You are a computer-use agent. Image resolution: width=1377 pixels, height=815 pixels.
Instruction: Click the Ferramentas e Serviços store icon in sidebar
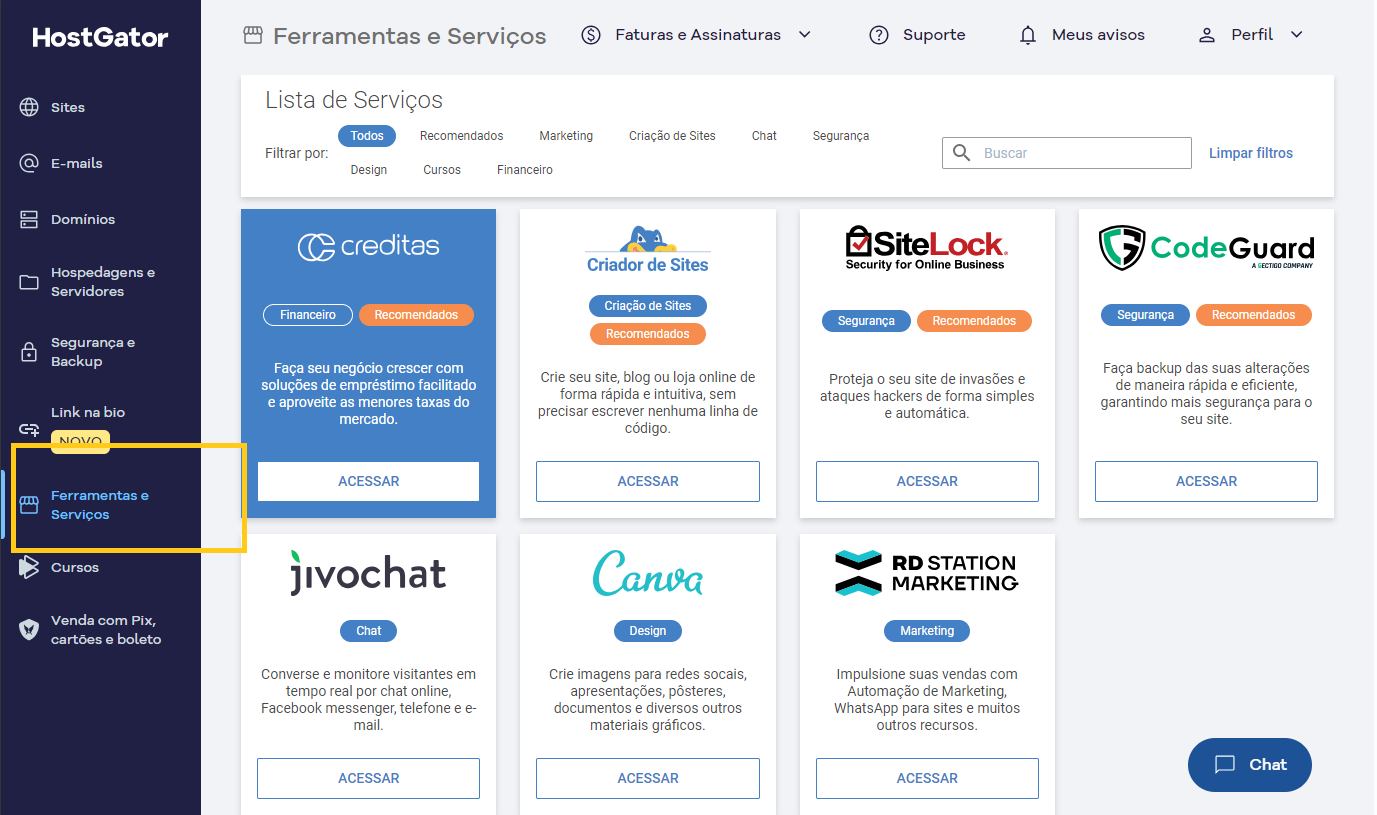[x=29, y=505]
